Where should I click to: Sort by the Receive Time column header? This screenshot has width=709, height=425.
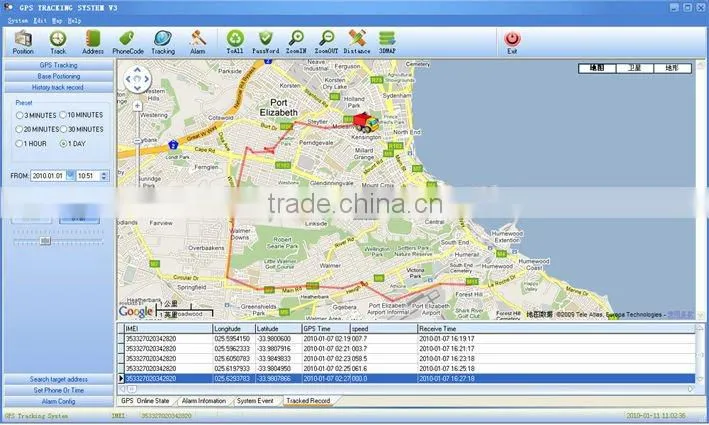(556, 329)
